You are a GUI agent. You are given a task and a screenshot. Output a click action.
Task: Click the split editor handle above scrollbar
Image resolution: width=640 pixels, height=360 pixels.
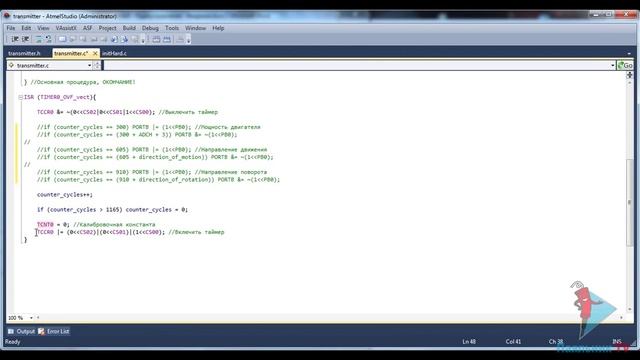click(x=629, y=75)
